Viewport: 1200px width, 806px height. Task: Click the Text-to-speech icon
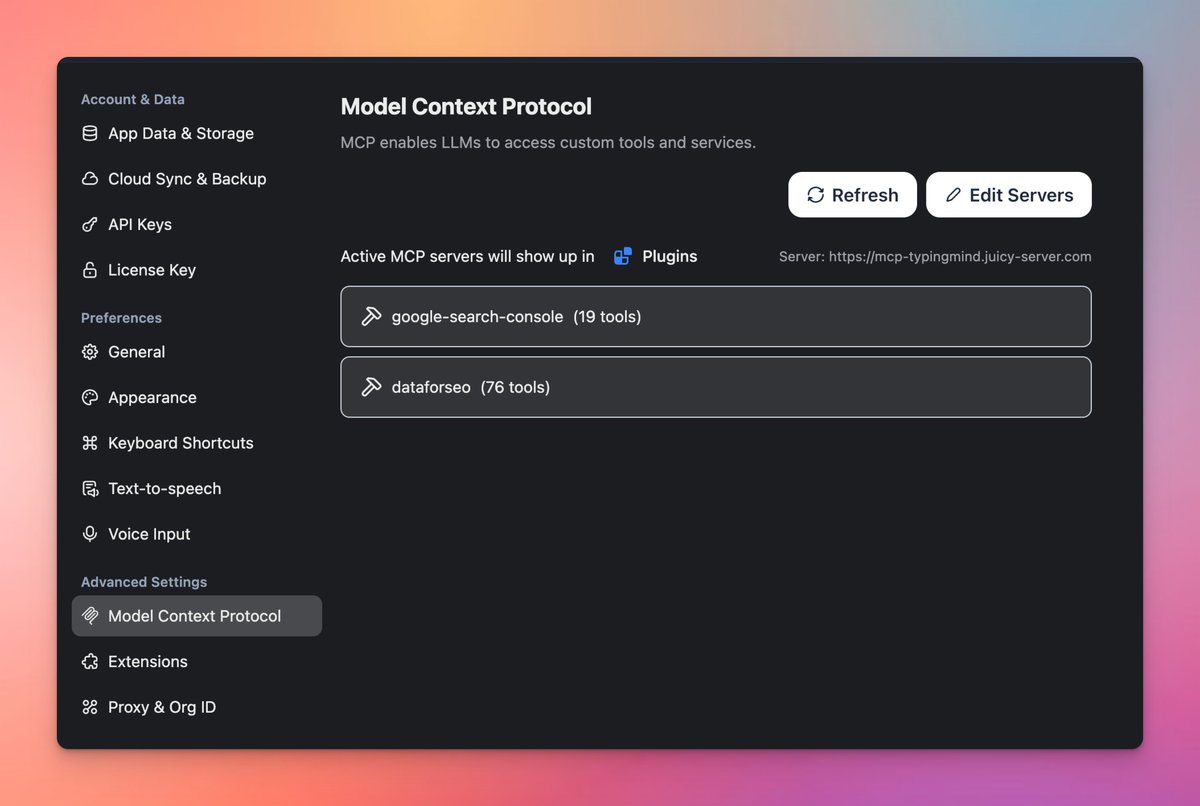(x=90, y=489)
